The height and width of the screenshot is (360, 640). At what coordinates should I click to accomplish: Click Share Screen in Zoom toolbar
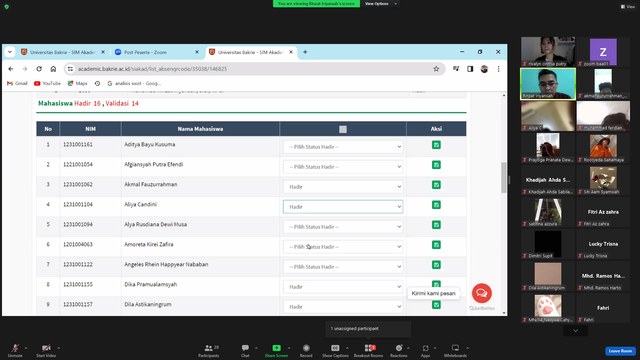point(276,351)
